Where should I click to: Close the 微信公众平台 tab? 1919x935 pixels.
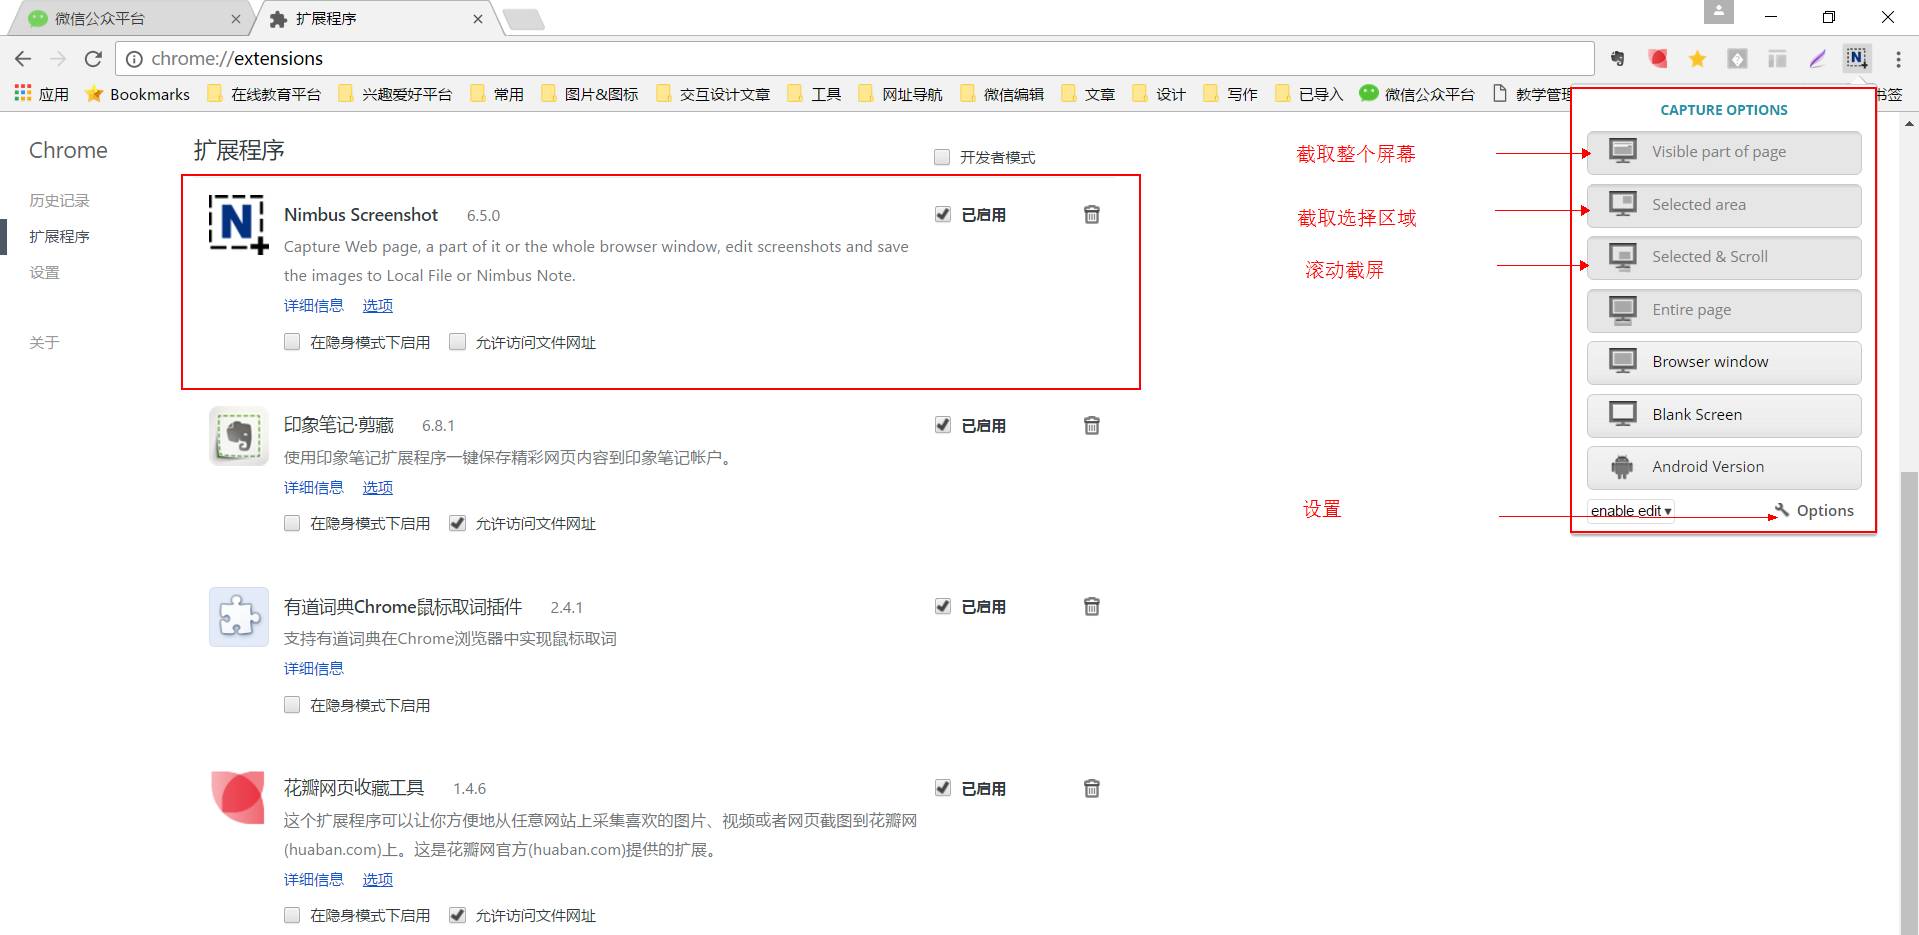236,18
